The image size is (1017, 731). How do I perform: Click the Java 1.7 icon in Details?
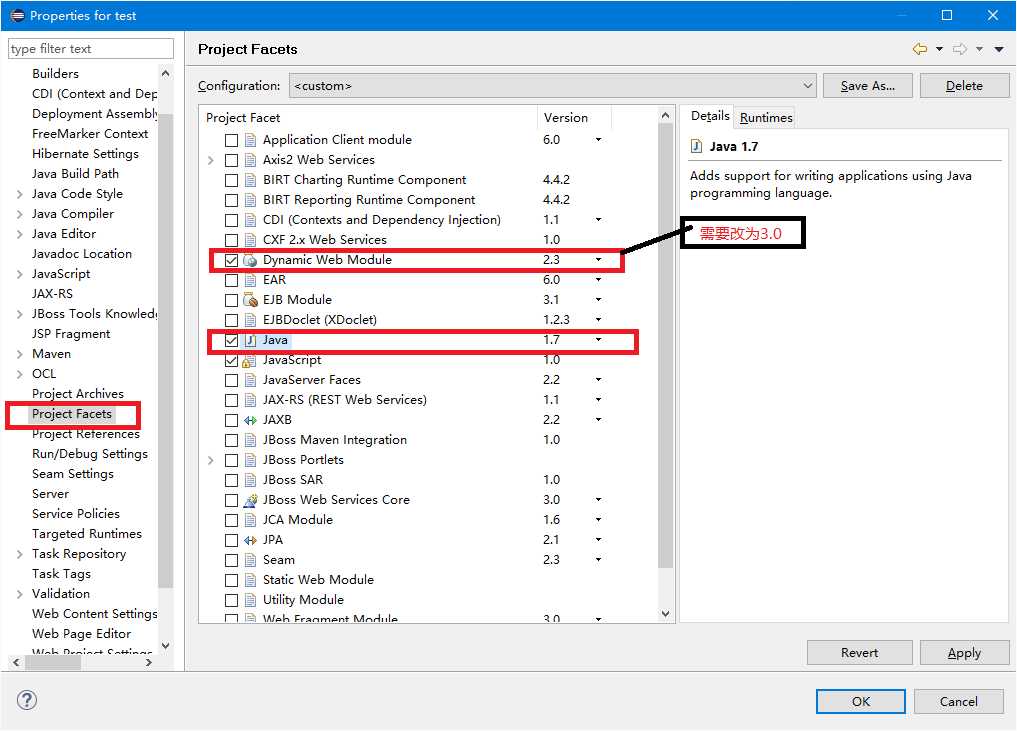coord(696,146)
